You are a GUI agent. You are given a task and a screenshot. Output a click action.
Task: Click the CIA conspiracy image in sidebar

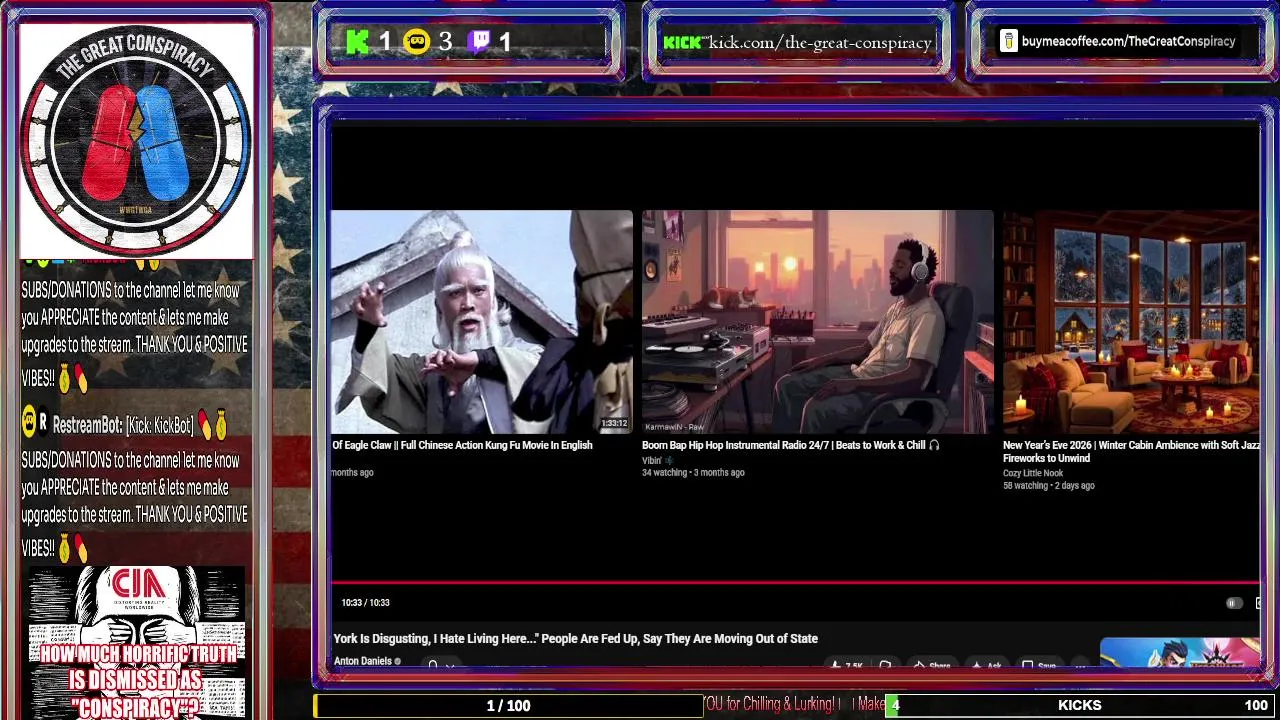click(136, 642)
